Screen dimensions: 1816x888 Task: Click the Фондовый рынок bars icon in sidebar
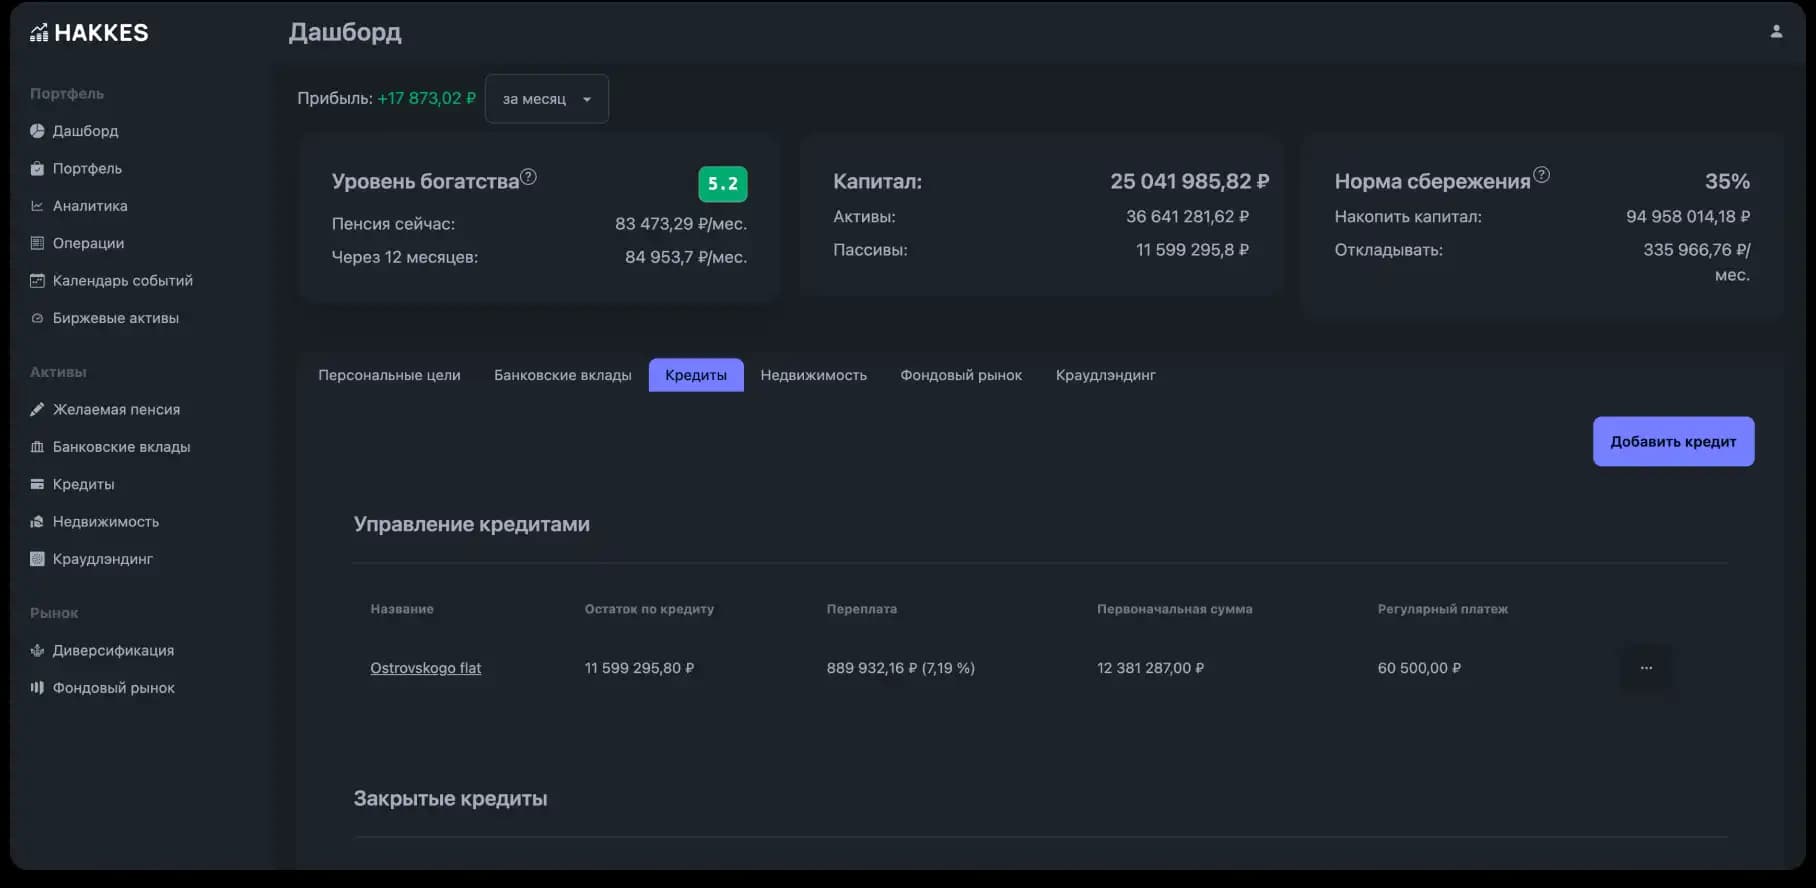pos(37,688)
